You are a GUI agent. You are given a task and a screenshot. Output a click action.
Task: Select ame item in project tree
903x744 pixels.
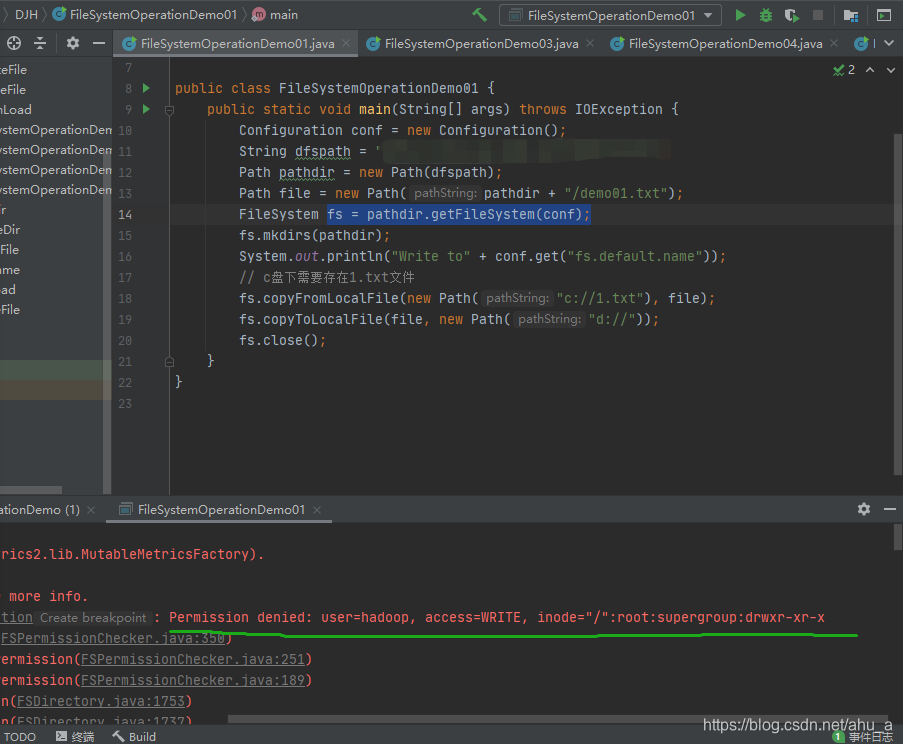[10, 270]
